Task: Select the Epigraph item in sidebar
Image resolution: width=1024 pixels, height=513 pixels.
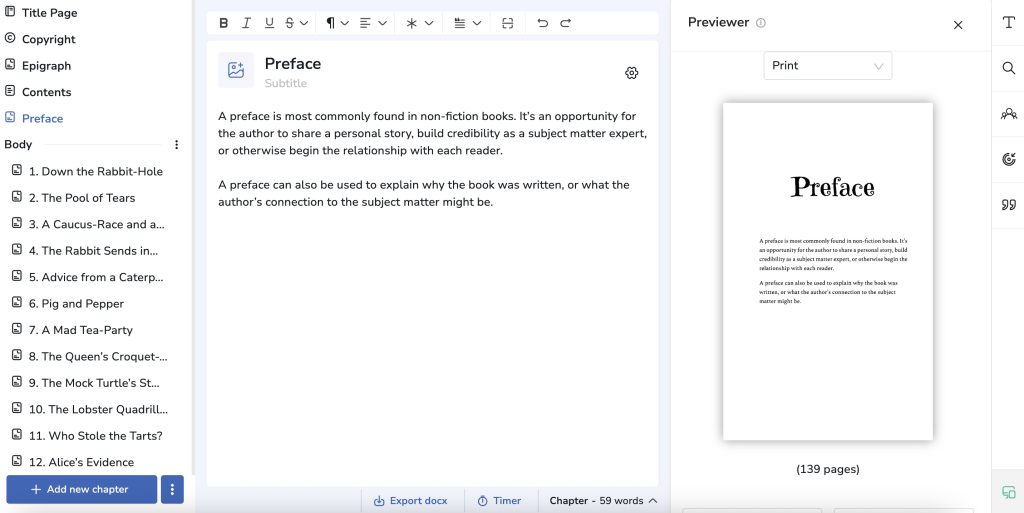Action: [46, 66]
